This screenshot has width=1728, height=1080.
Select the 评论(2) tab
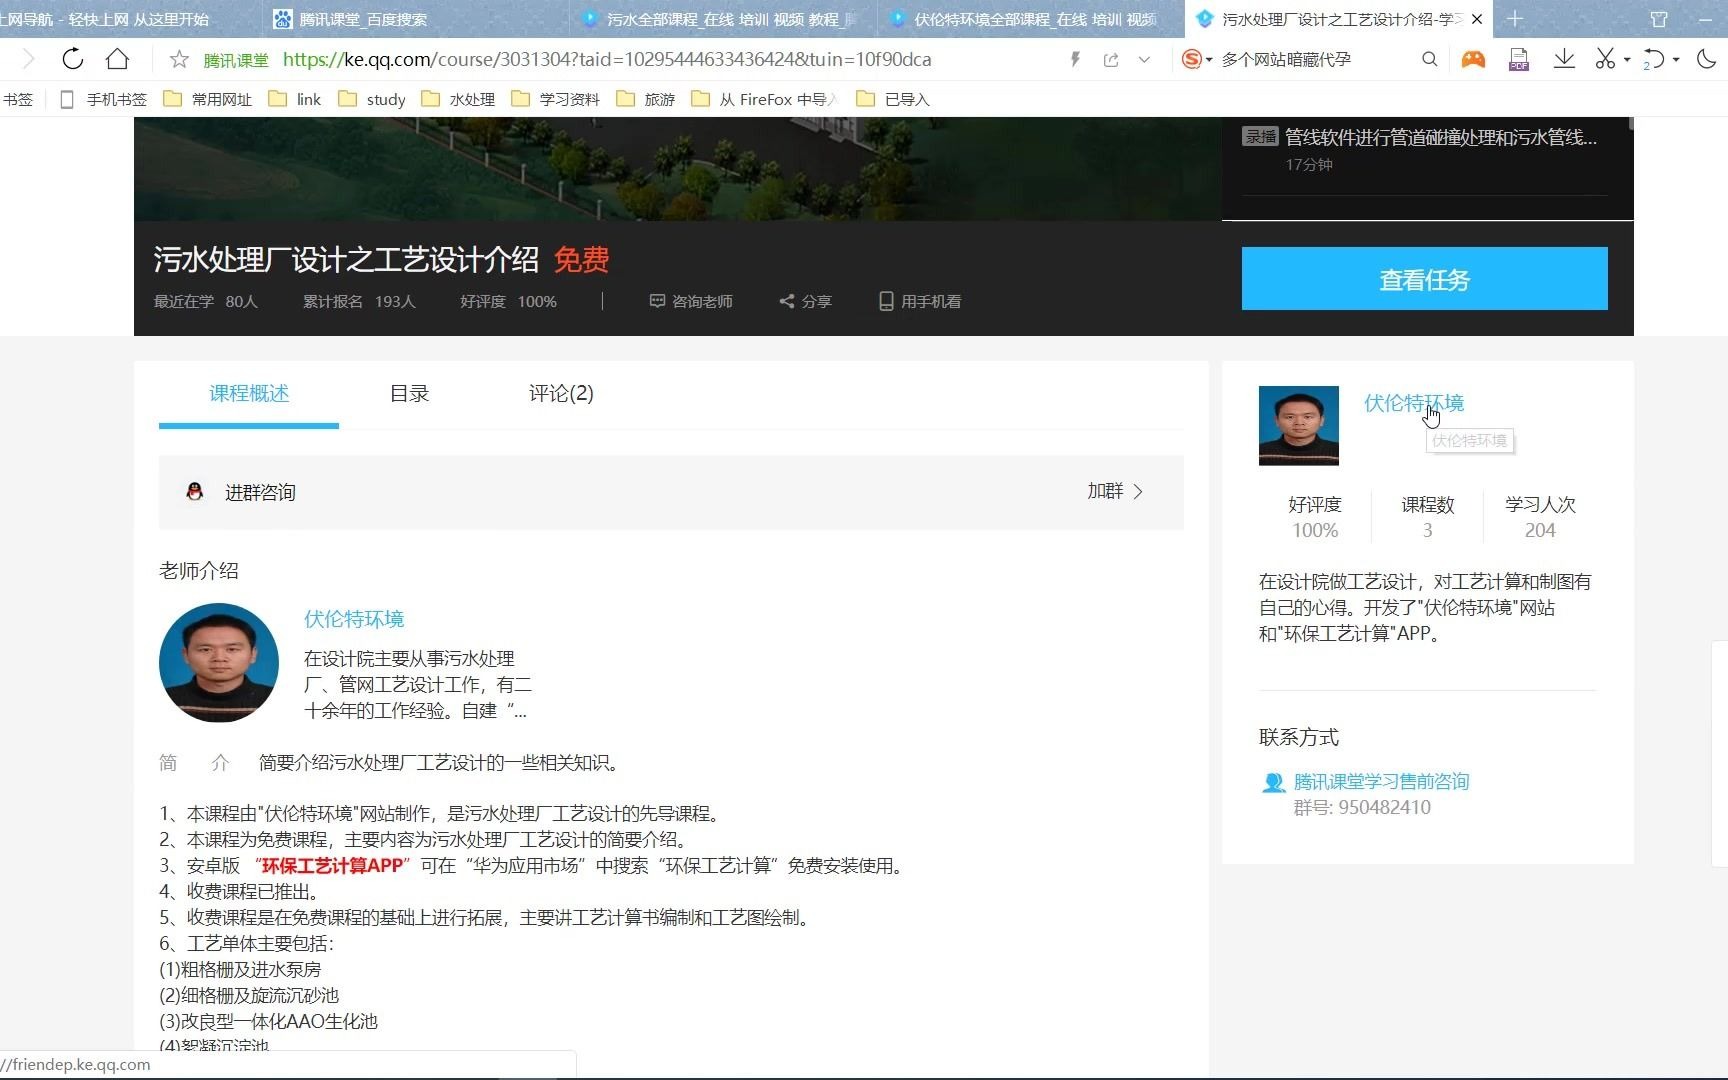pos(561,393)
